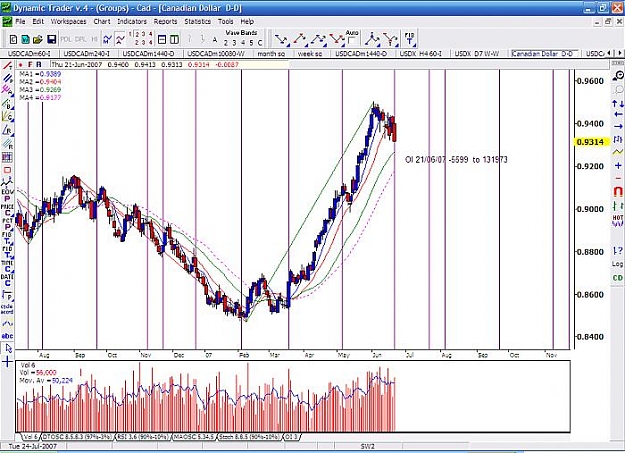Select the parallel lines tool in left sidebar
The image size is (625, 453).
7,78
